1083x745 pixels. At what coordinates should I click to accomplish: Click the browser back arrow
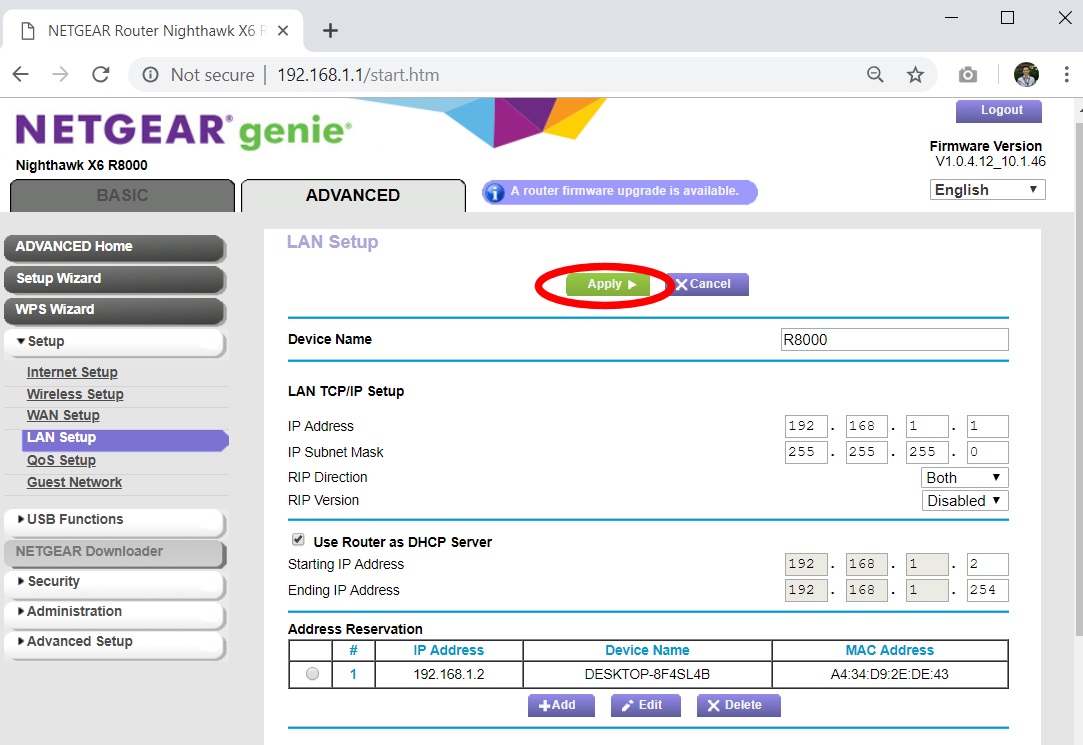[21, 75]
